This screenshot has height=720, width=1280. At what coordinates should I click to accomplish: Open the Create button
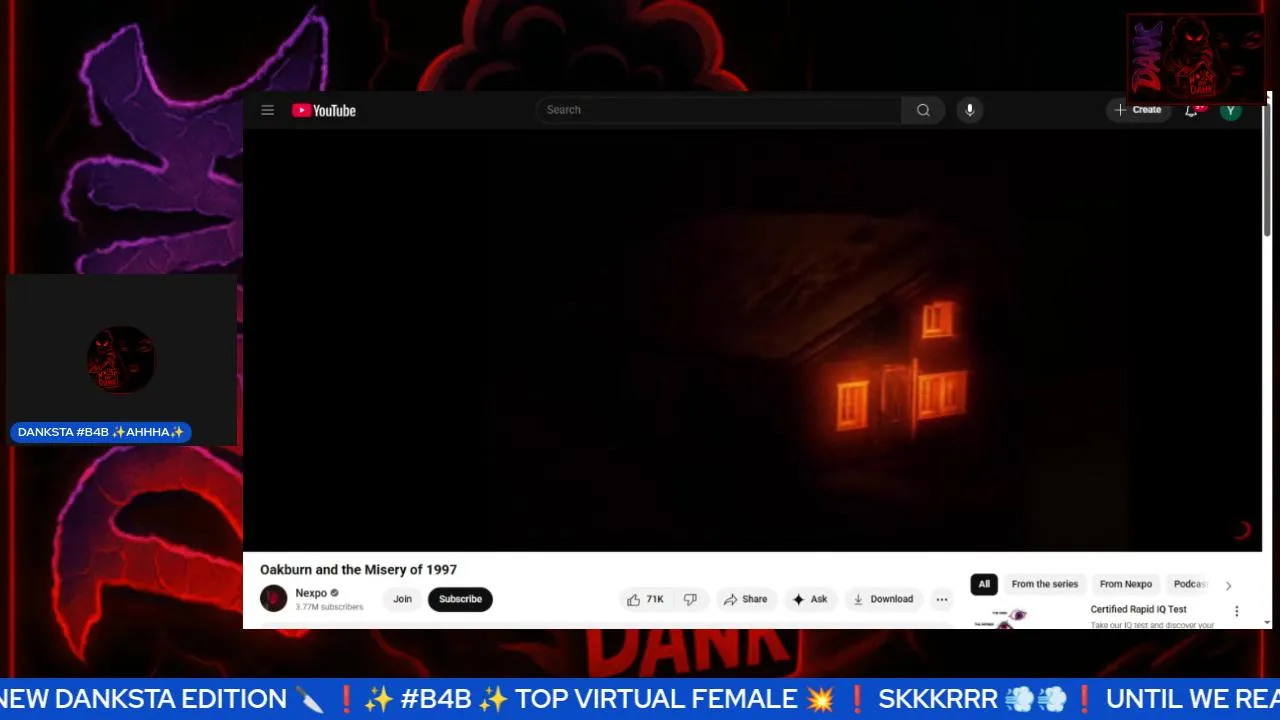[x=1138, y=110]
